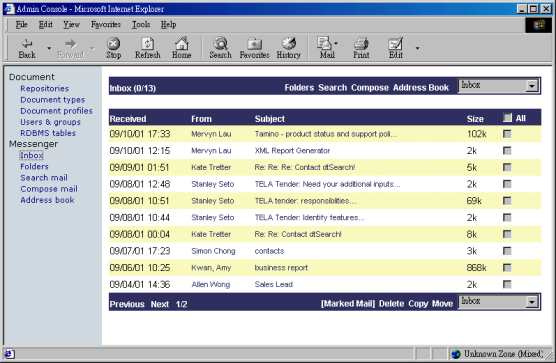Open the Tools menu
This screenshot has width=556, height=363.
141,24
